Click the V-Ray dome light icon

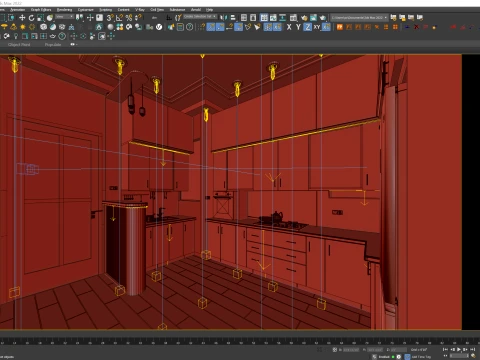4,27
